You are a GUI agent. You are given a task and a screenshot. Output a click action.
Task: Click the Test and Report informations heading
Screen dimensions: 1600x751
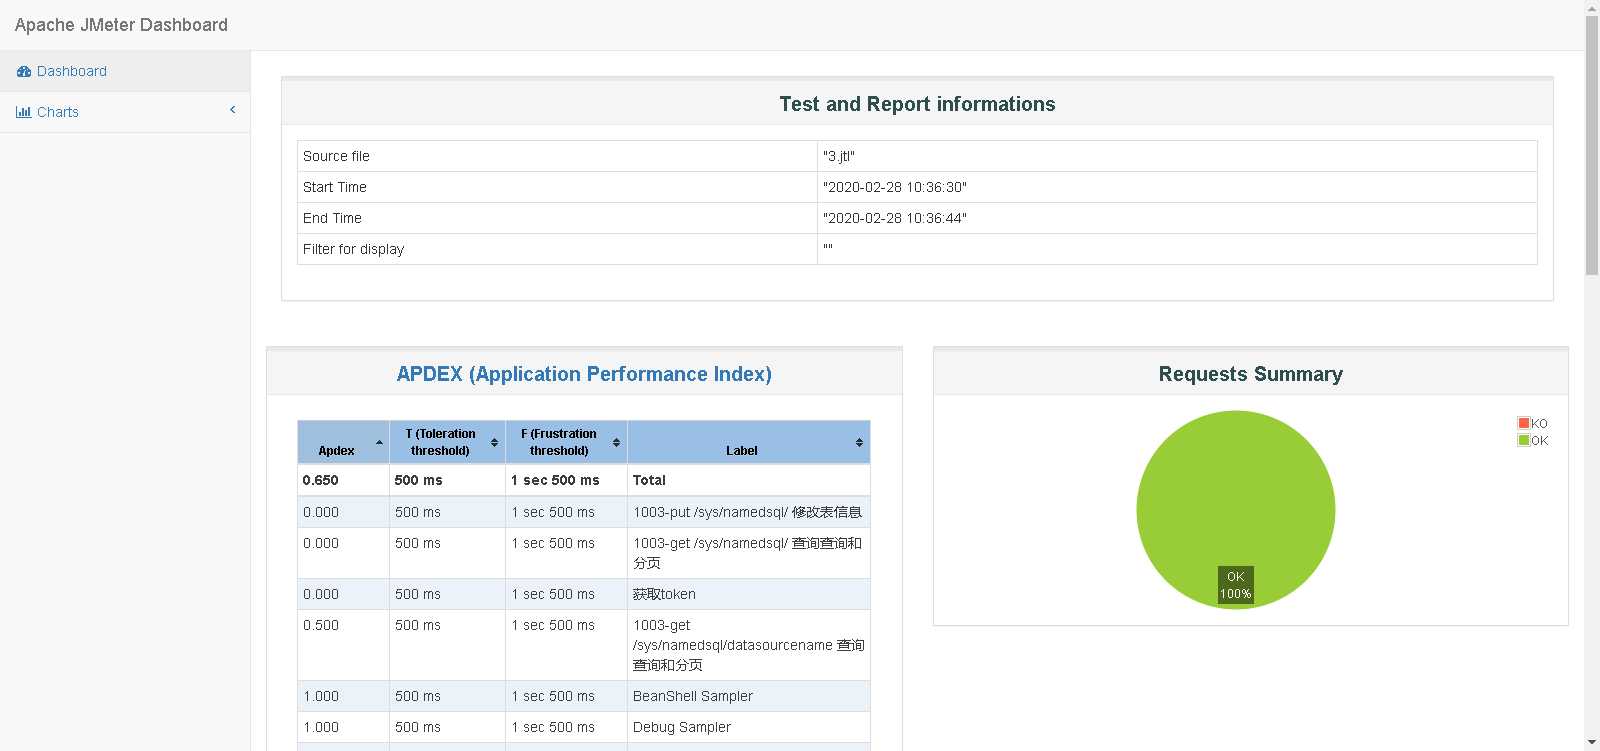click(917, 104)
